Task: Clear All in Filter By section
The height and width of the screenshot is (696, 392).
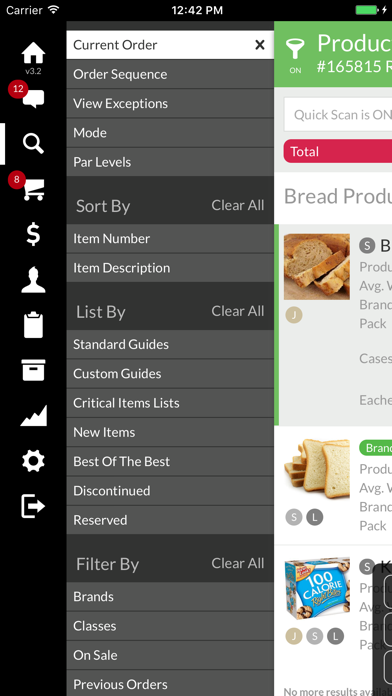Action: pos(238,563)
